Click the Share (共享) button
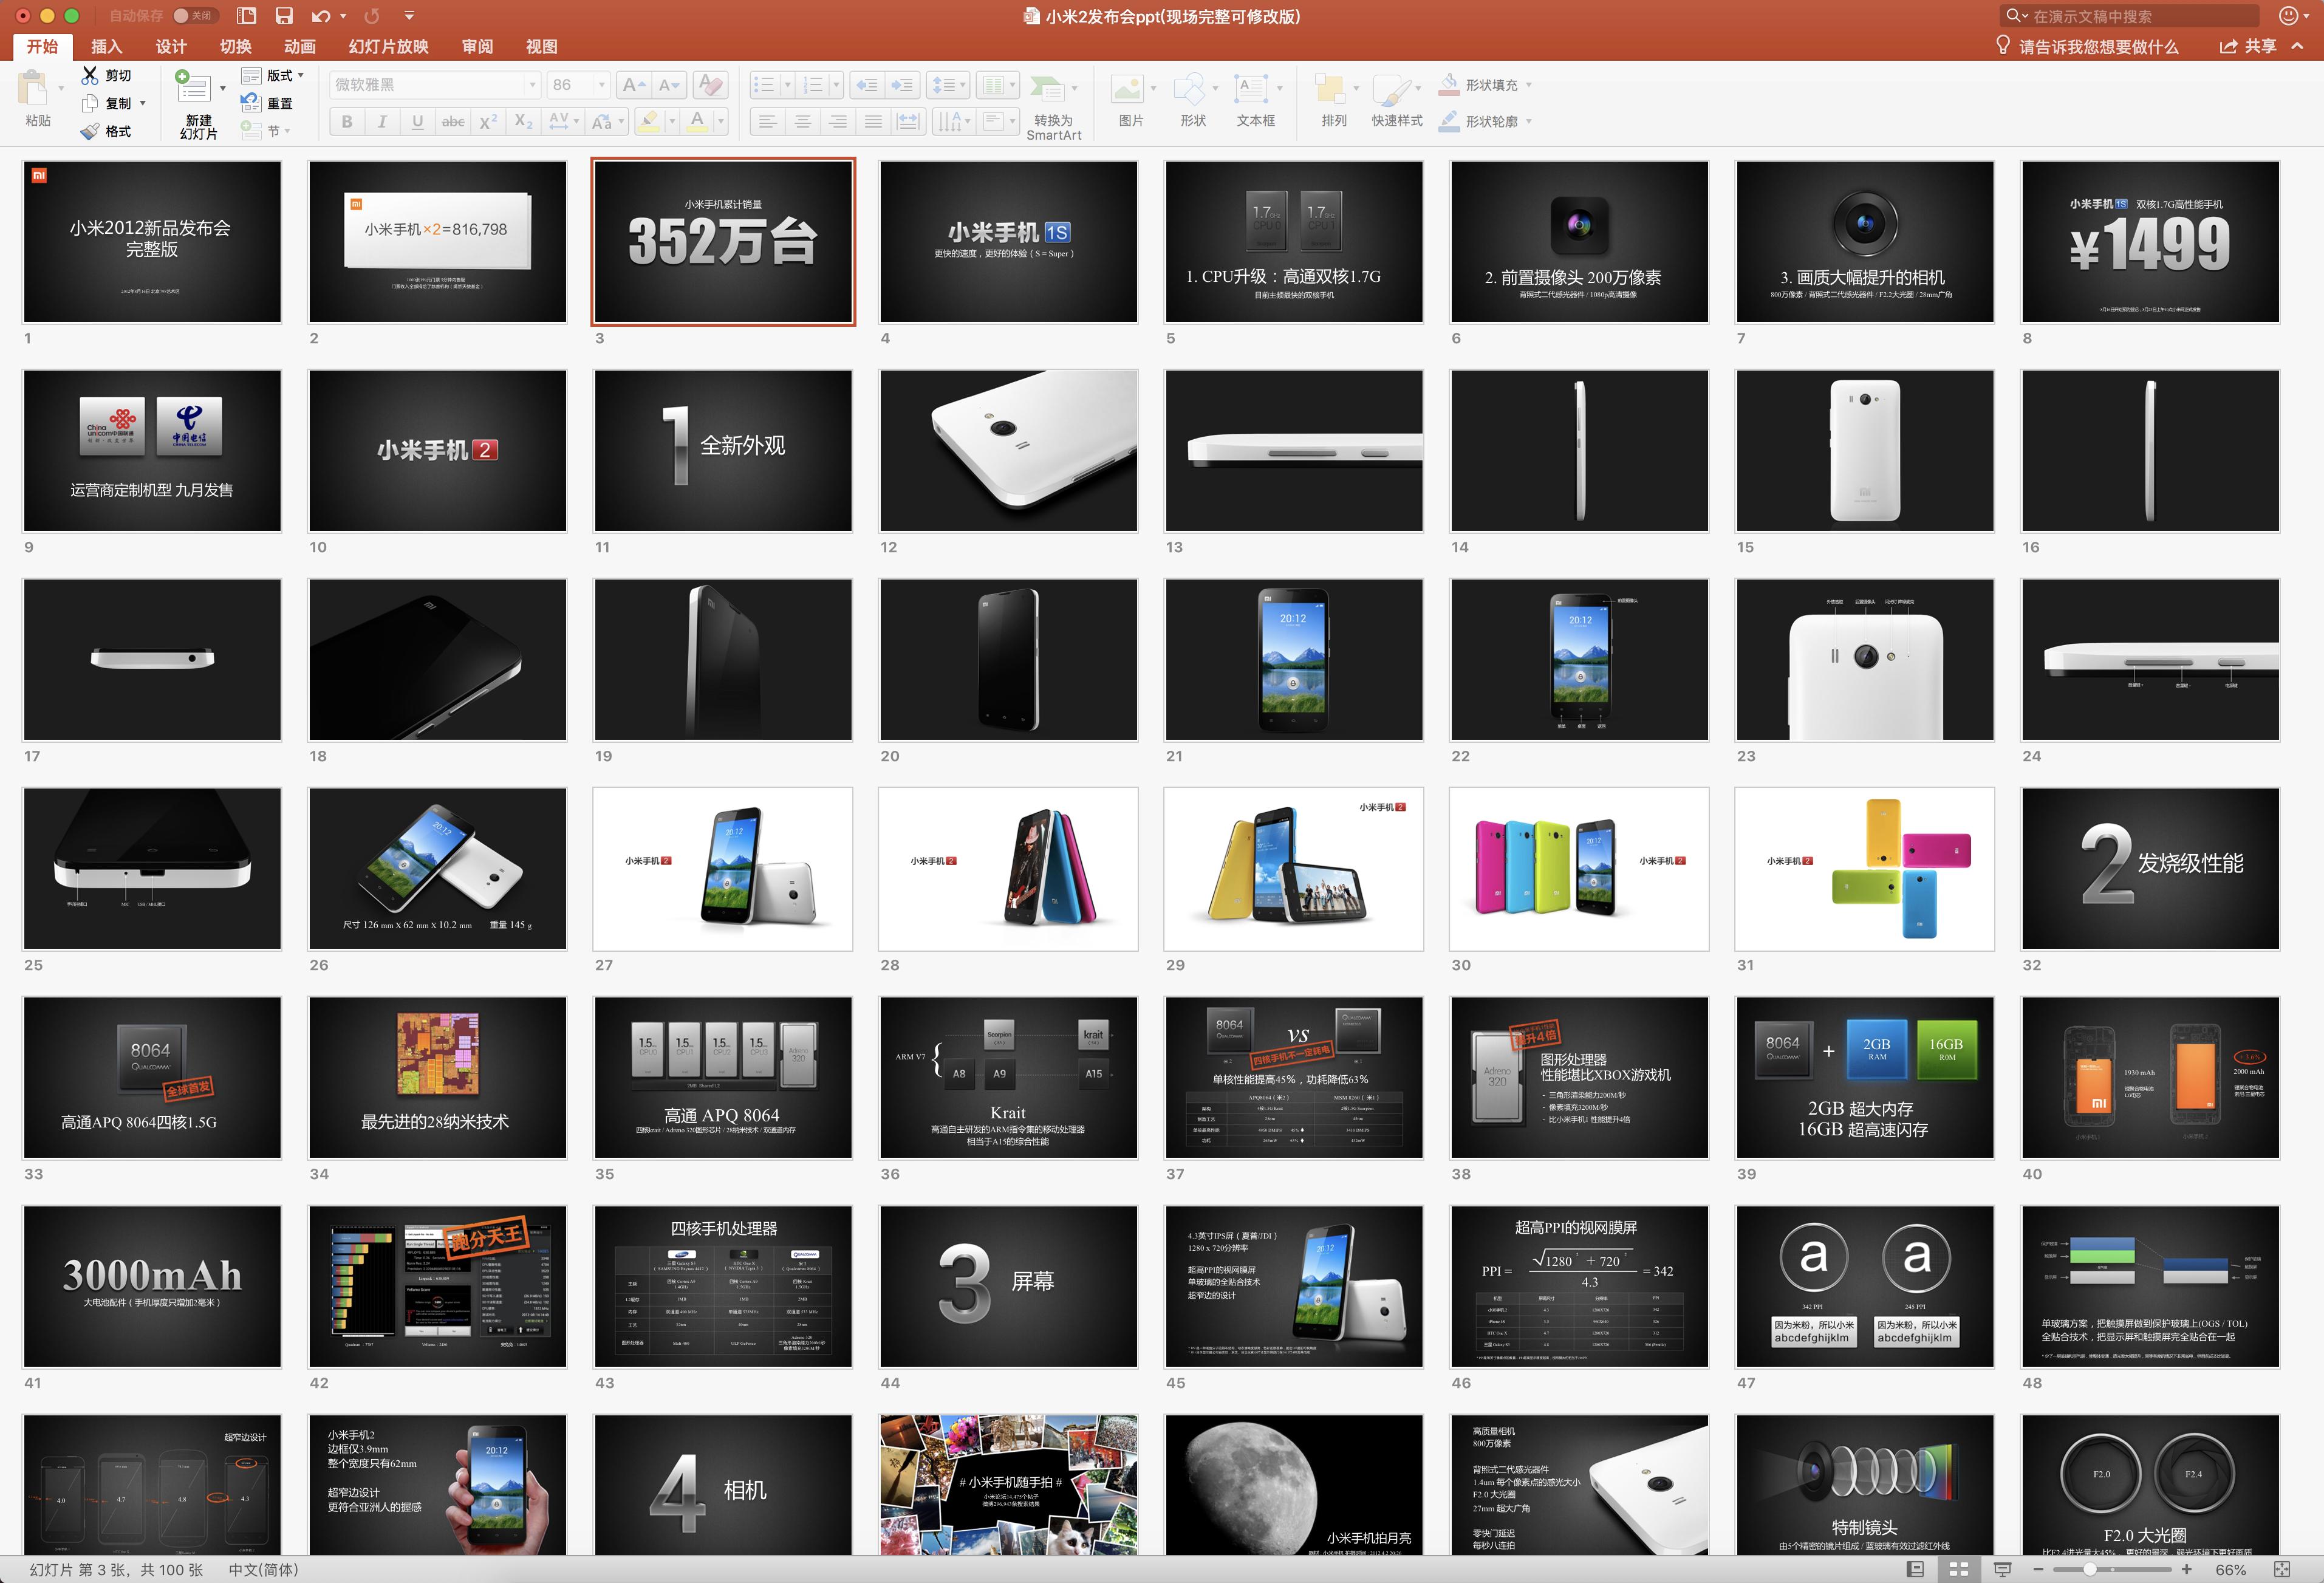The height and width of the screenshot is (1583, 2324). 2248,46
